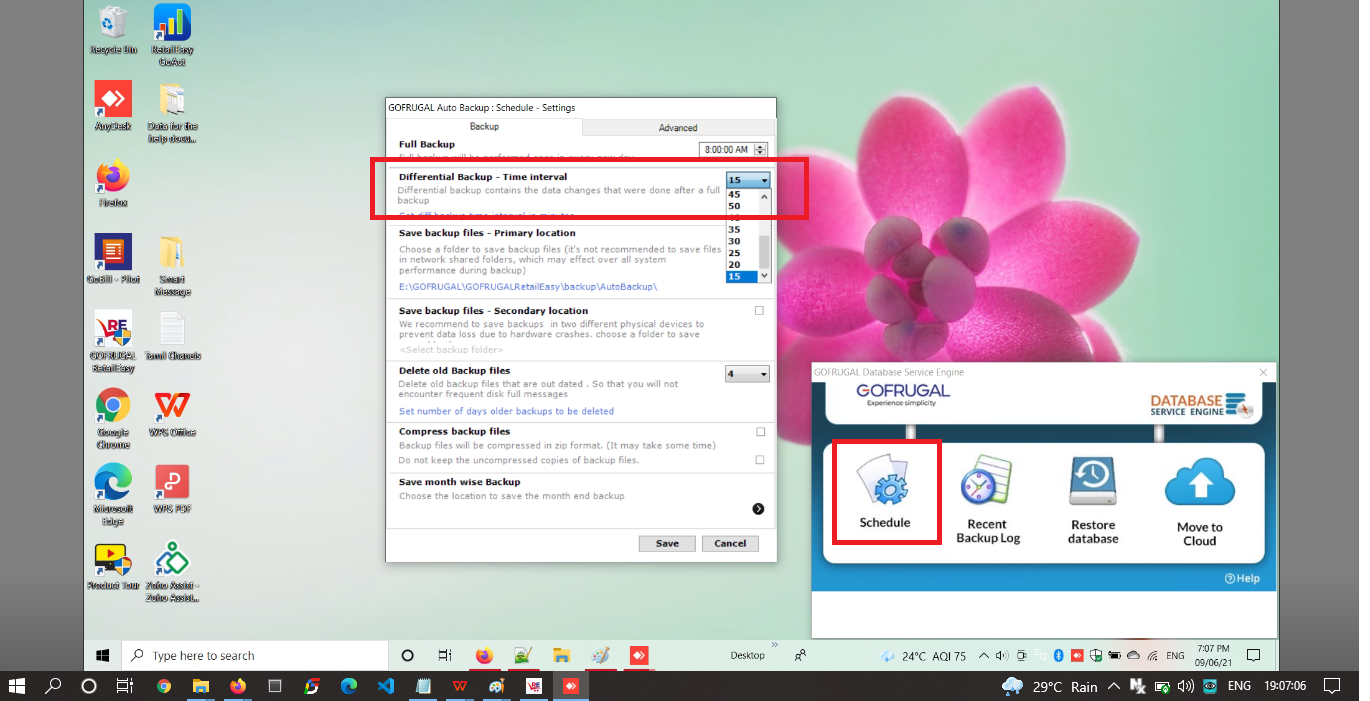Click the Save button
This screenshot has width=1370, height=701.
click(x=667, y=543)
